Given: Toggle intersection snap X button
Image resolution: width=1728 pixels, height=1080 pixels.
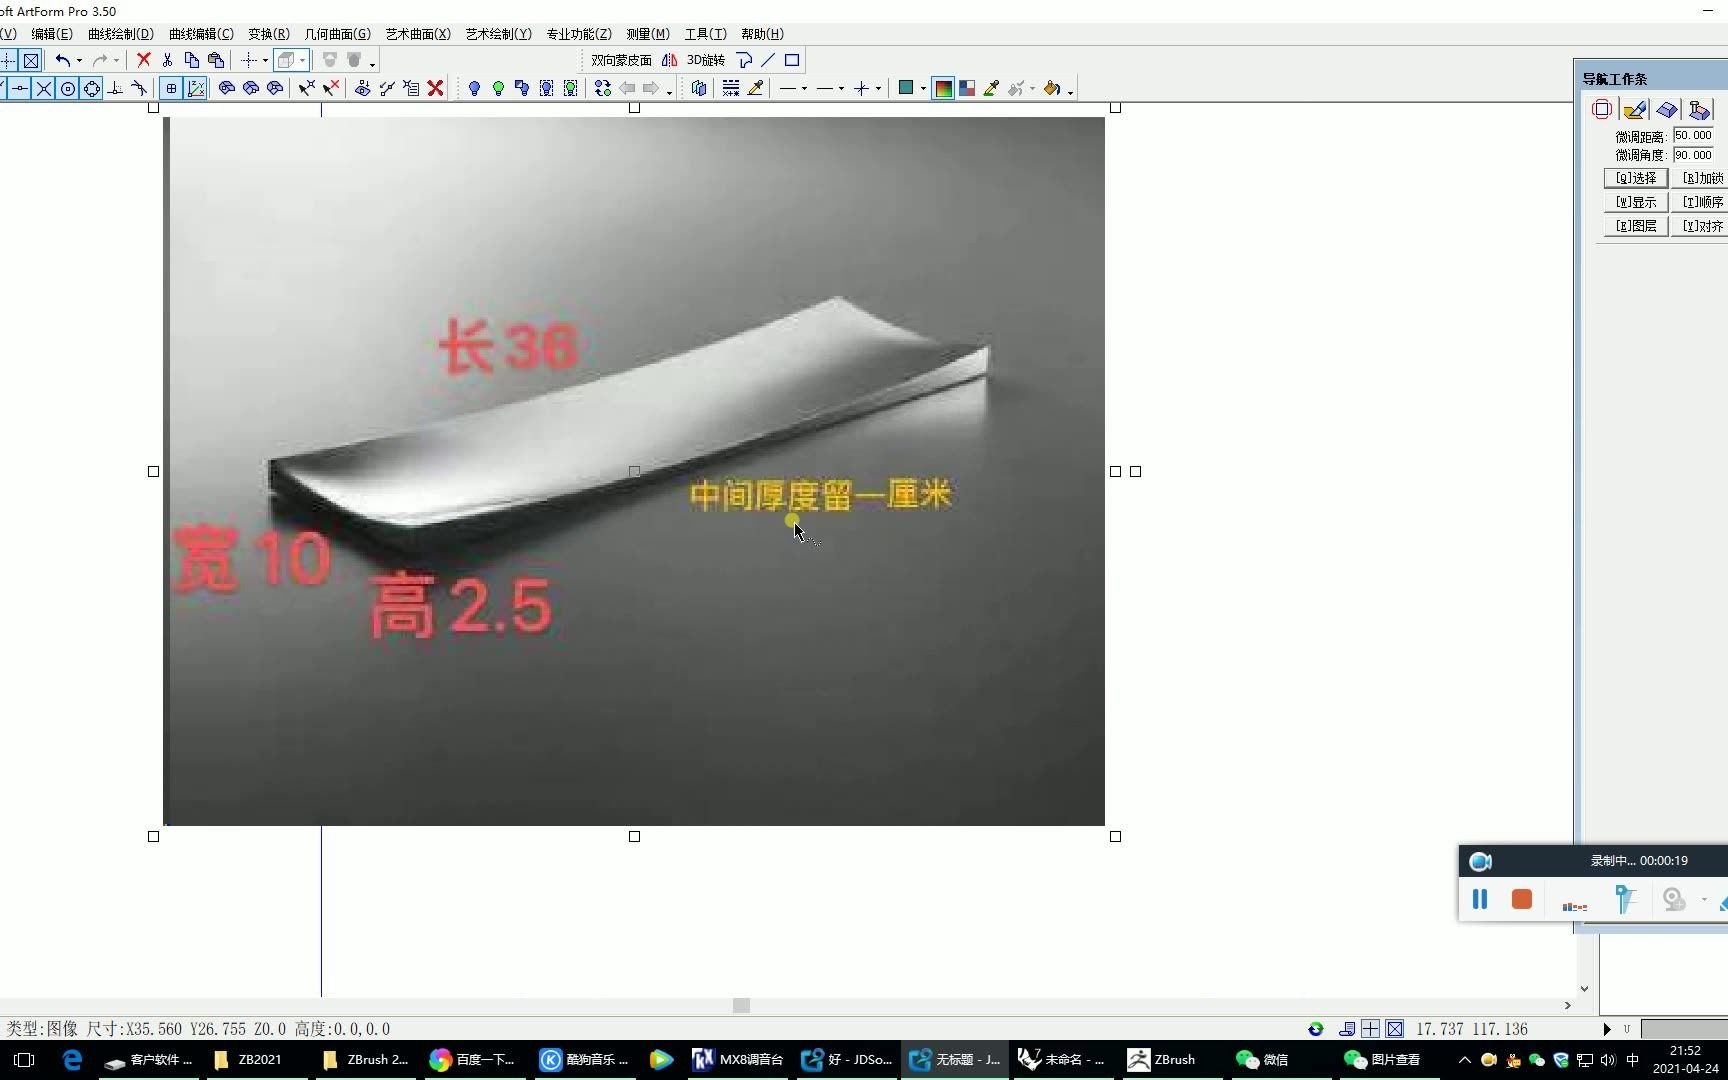Looking at the screenshot, I should pyautogui.click(x=44, y=88).
